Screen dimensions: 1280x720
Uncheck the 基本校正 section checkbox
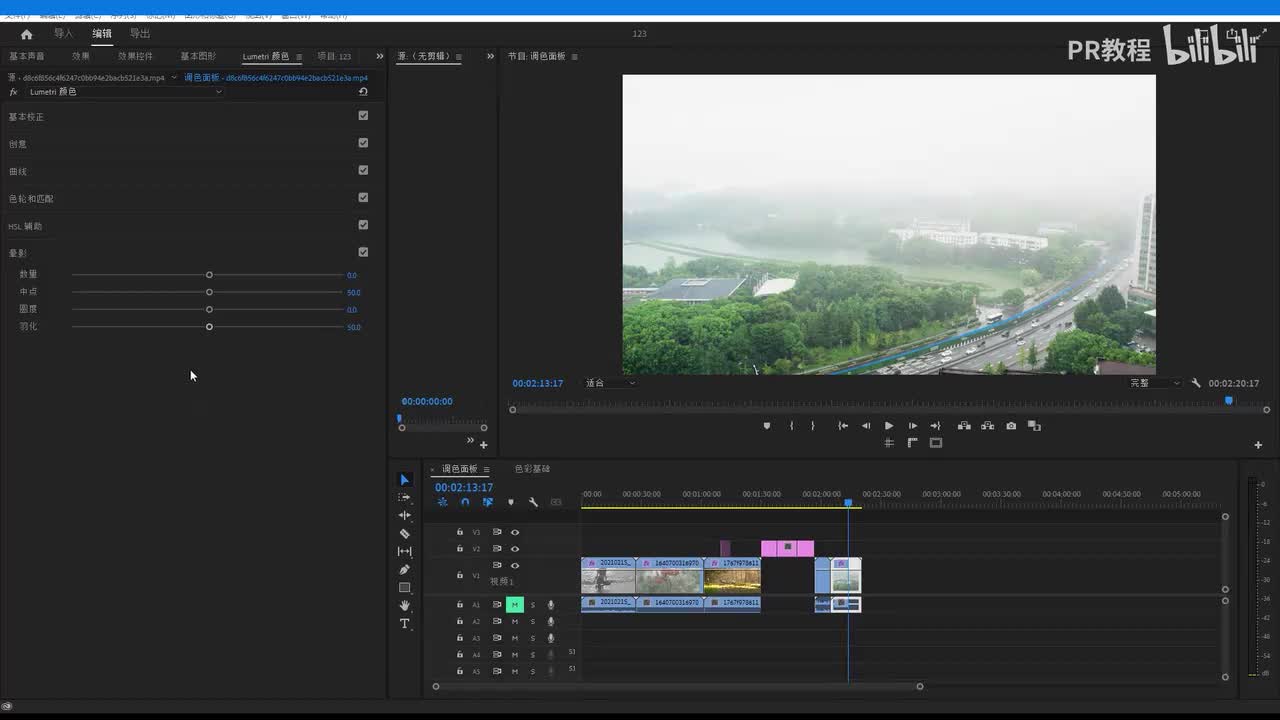(363, 116)
